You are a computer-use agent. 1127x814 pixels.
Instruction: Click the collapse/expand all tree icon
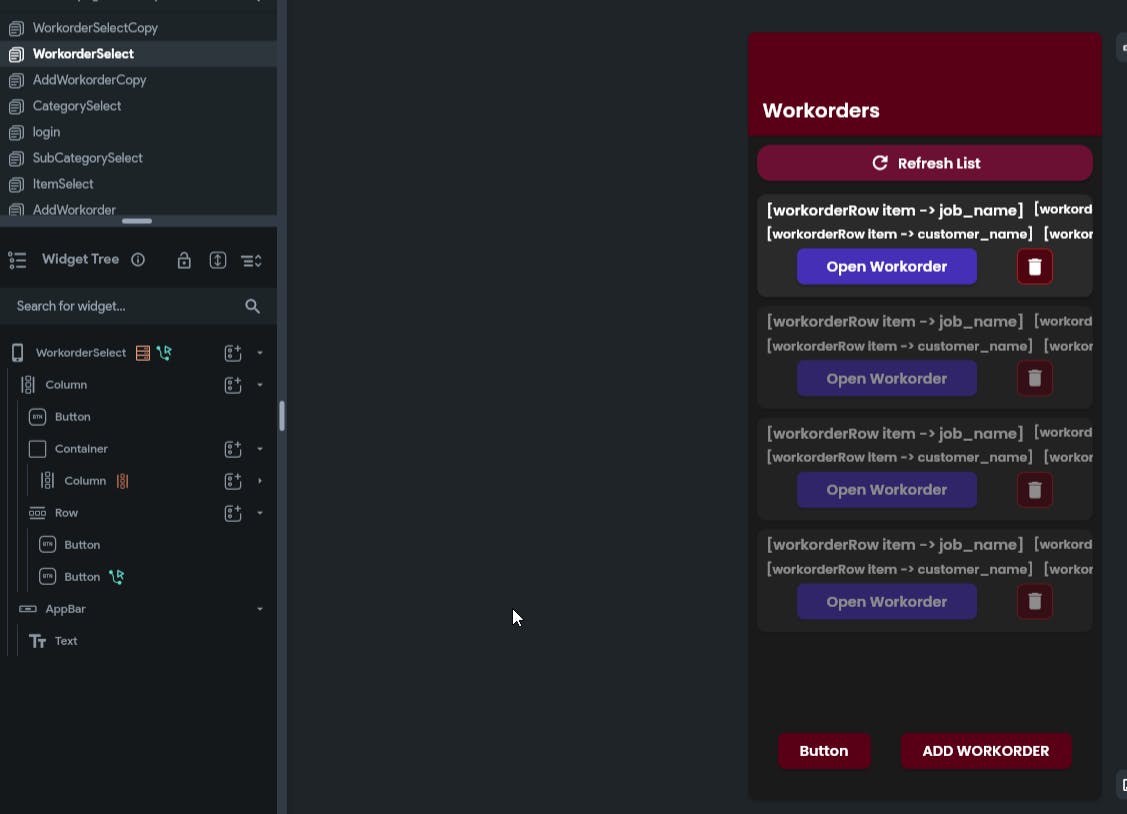click(x=251, y=261)
